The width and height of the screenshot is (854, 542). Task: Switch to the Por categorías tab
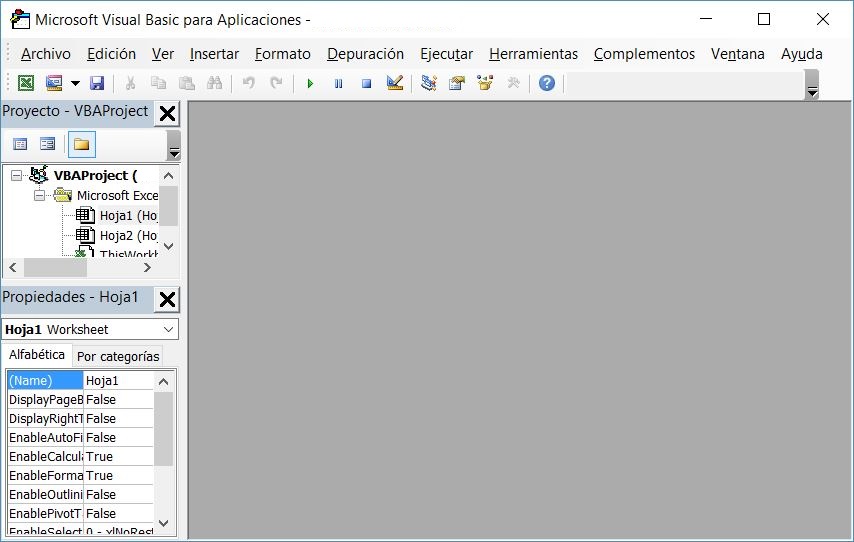[118, 356]
